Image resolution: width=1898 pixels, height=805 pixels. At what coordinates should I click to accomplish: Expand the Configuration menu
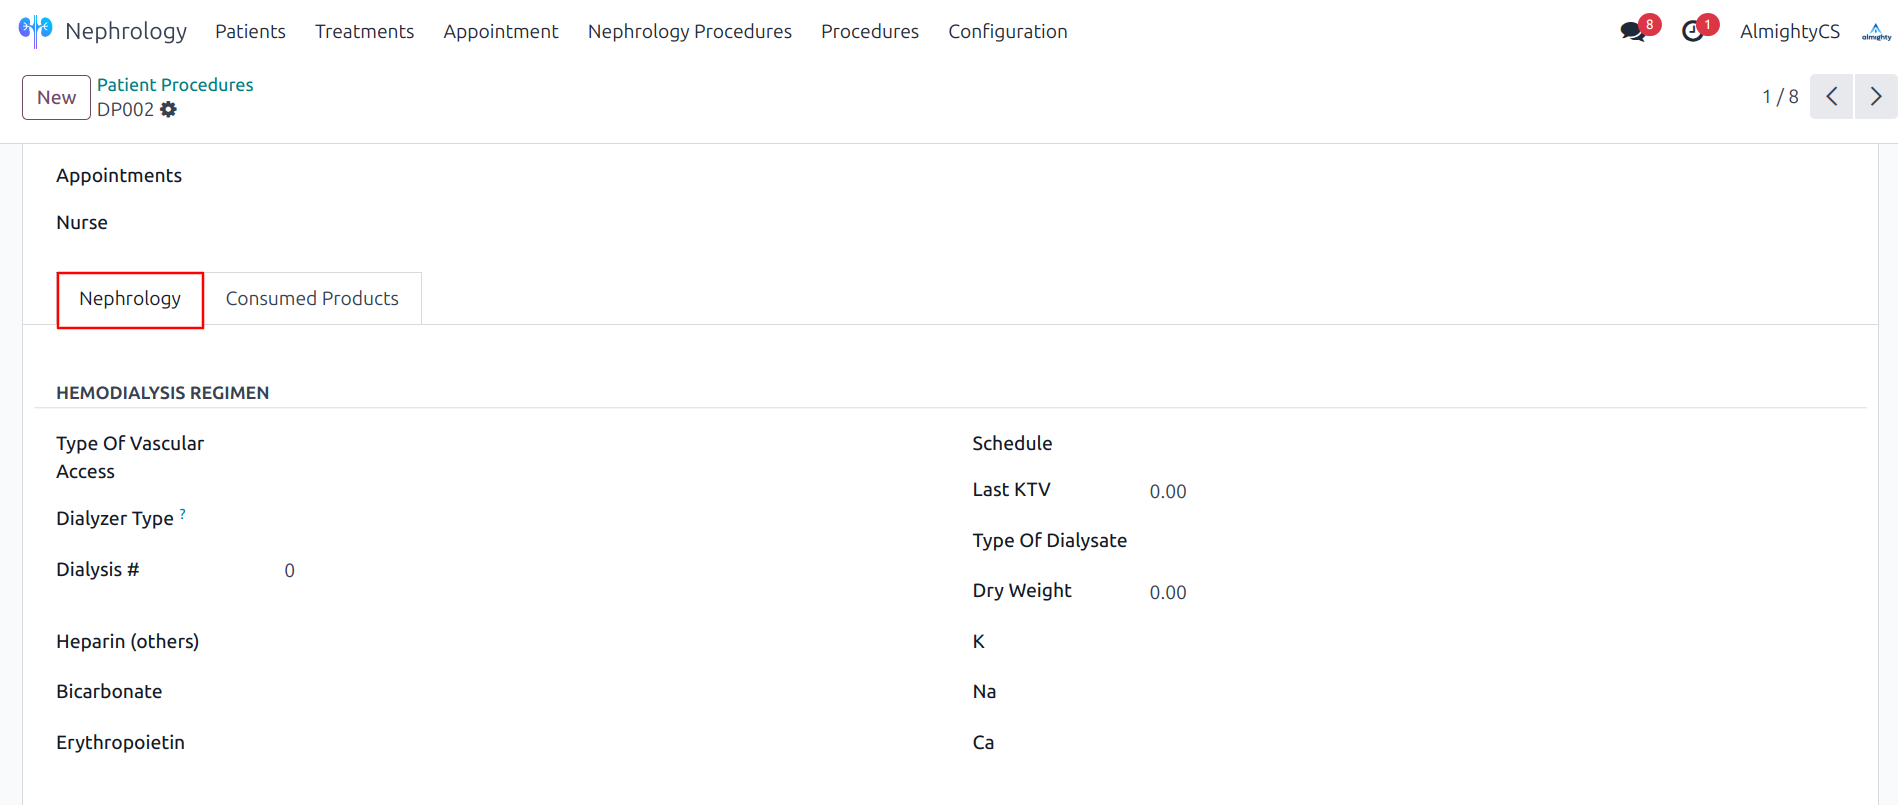[1007, 32]
